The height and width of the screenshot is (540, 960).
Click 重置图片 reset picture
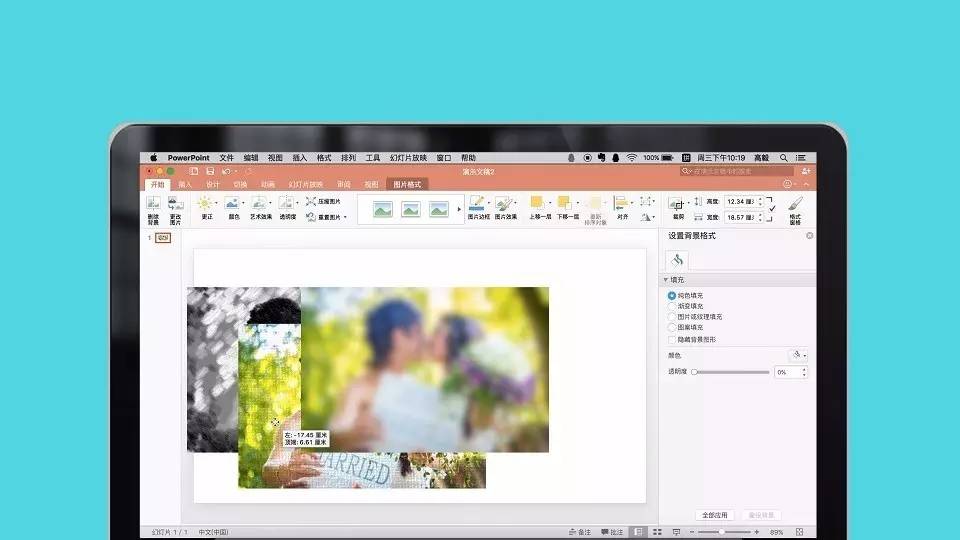point(323,217)
